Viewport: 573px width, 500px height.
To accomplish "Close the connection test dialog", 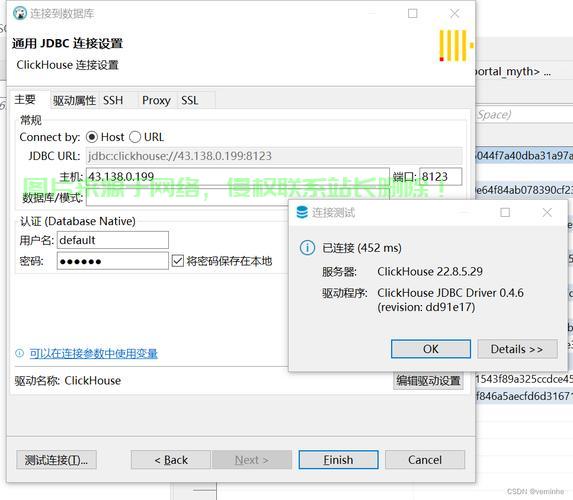I will 547,212.
